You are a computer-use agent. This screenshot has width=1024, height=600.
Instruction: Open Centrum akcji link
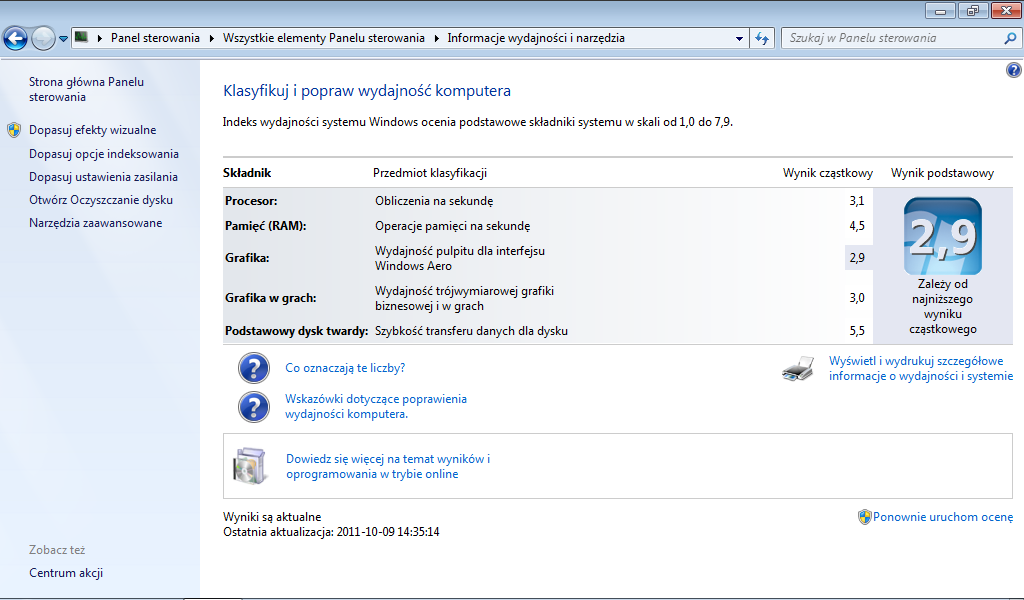[66, 573]
